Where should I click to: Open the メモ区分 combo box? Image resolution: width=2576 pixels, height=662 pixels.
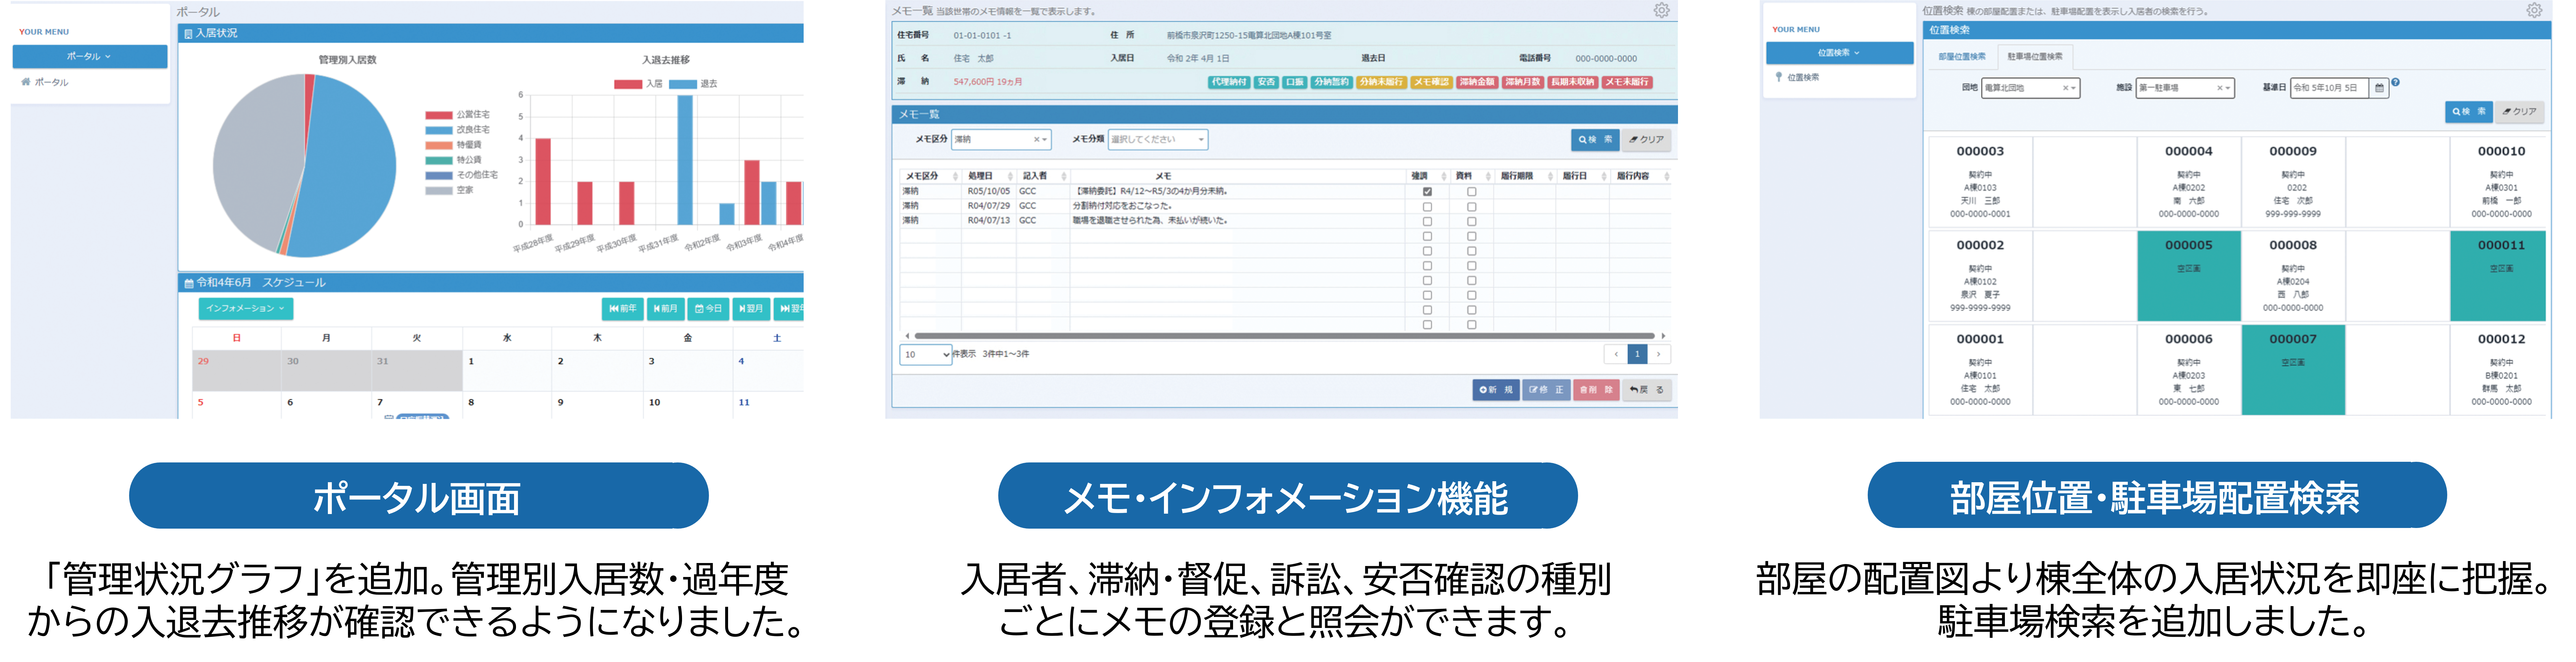pyautogui.click(x=1001, y=140)
